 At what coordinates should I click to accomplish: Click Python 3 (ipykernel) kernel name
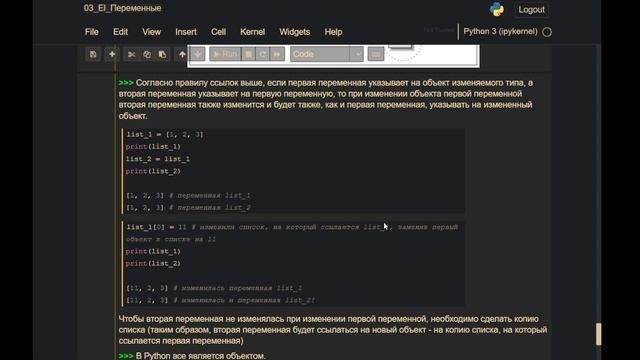click(500, 31)
